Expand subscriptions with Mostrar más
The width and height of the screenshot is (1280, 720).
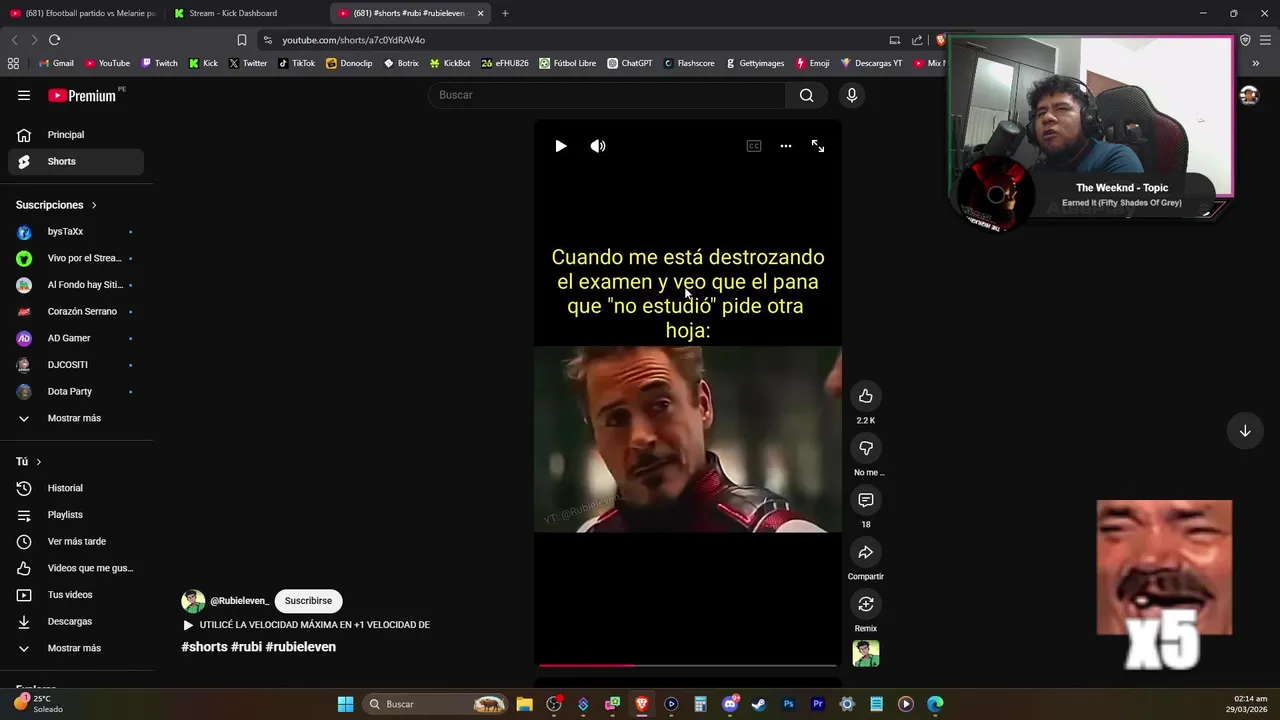point(76,418)
